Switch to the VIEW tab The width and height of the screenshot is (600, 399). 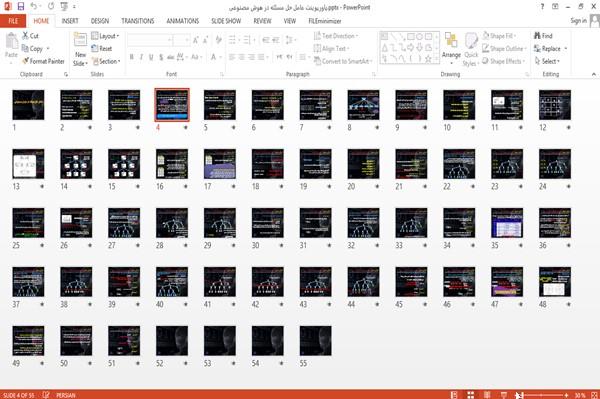coord(290,21)
